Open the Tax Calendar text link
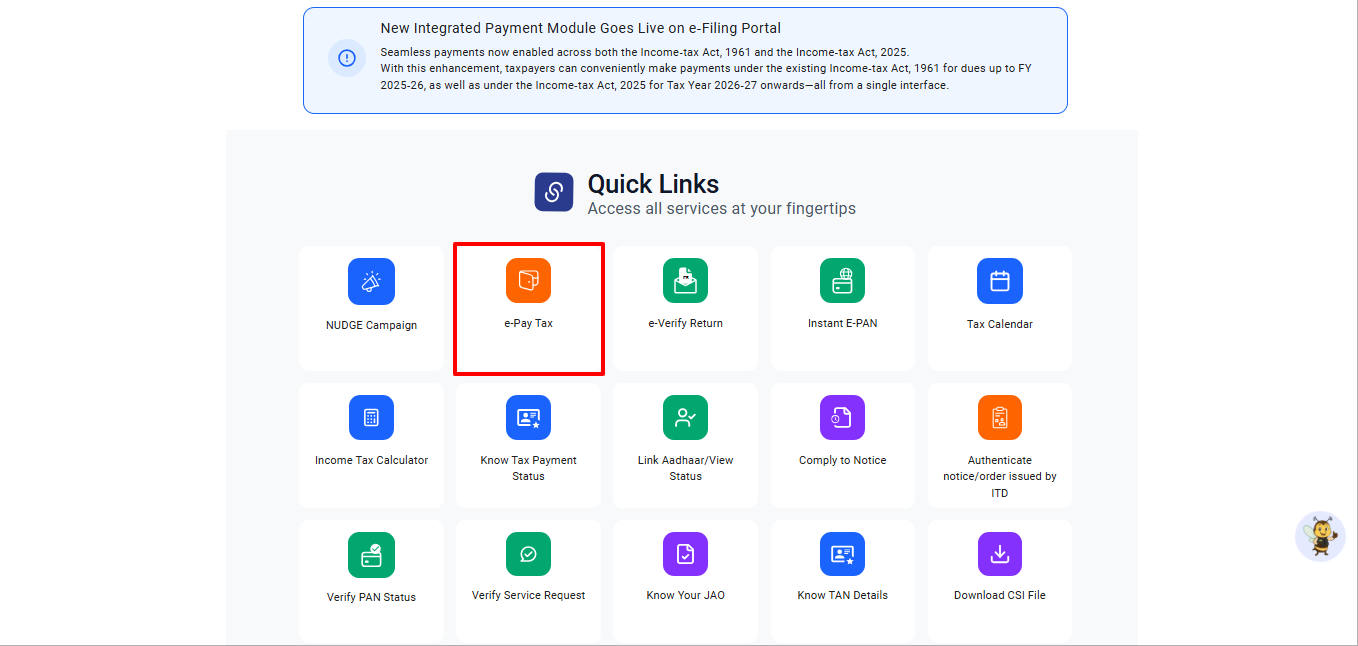1358x646 pixels. 999,324
